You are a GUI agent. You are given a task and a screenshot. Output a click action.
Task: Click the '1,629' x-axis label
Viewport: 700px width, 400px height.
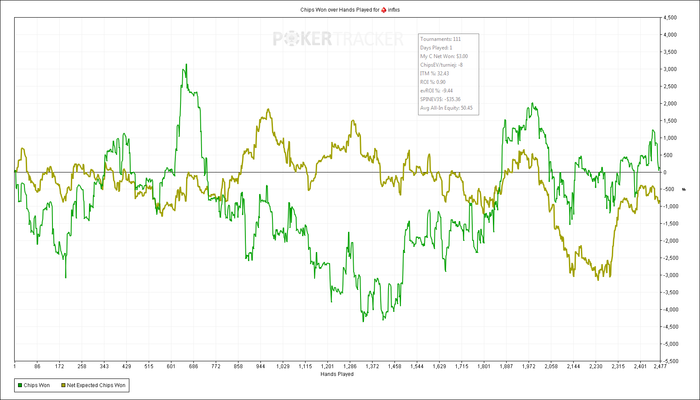[x=439, y=367]
